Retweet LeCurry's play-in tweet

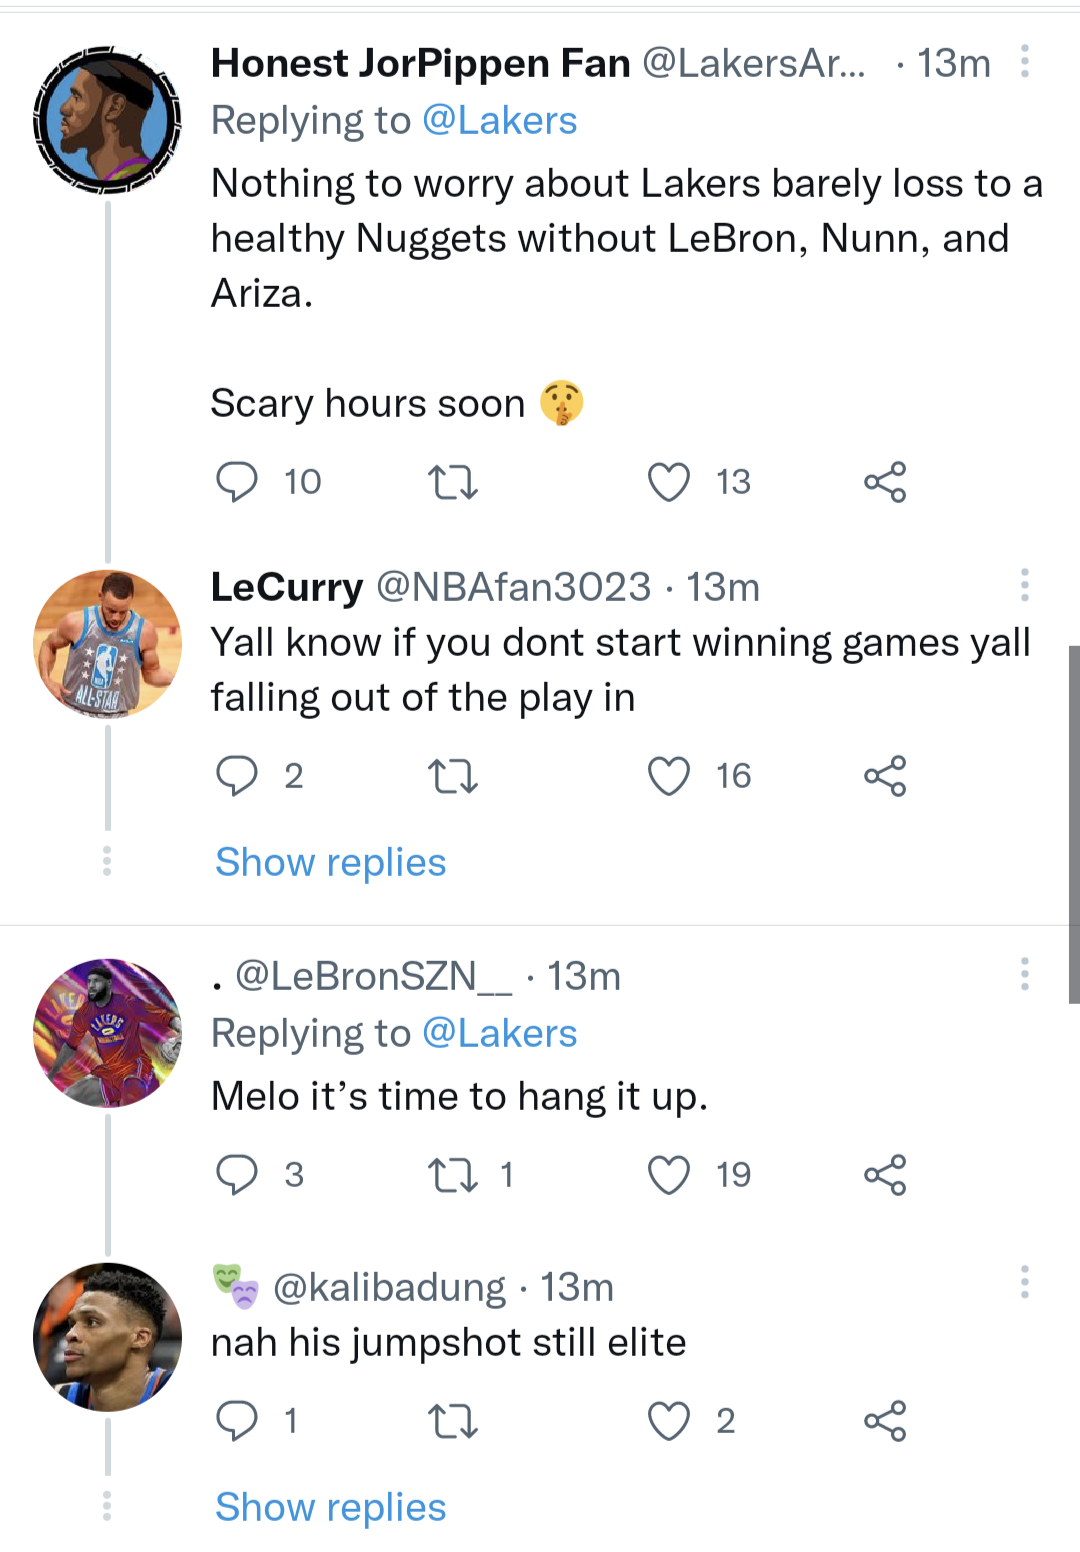[x=453, y=776]
